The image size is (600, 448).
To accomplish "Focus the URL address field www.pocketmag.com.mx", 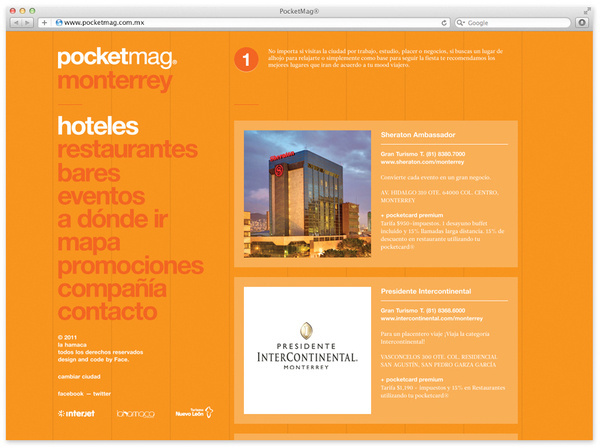I will point(245,23).
